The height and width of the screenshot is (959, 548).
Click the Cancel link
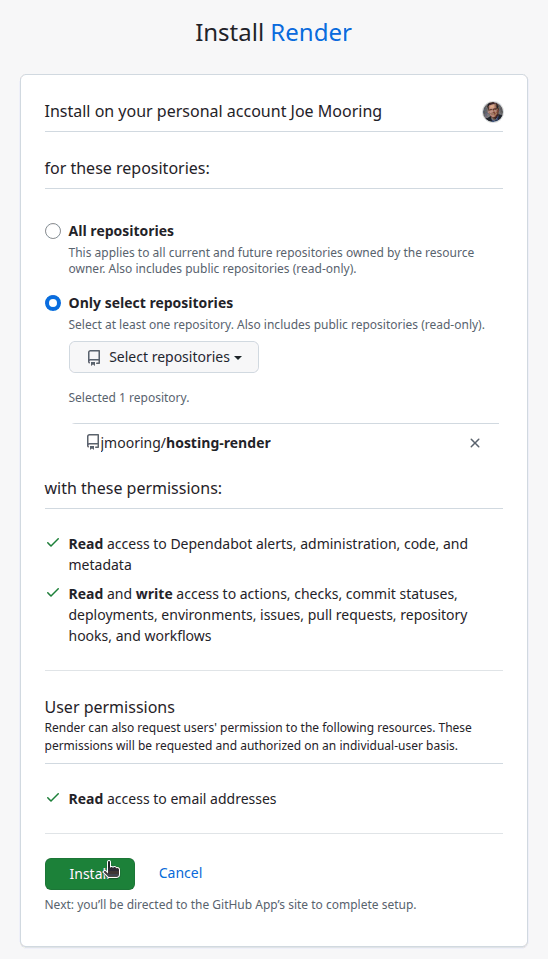180,873
